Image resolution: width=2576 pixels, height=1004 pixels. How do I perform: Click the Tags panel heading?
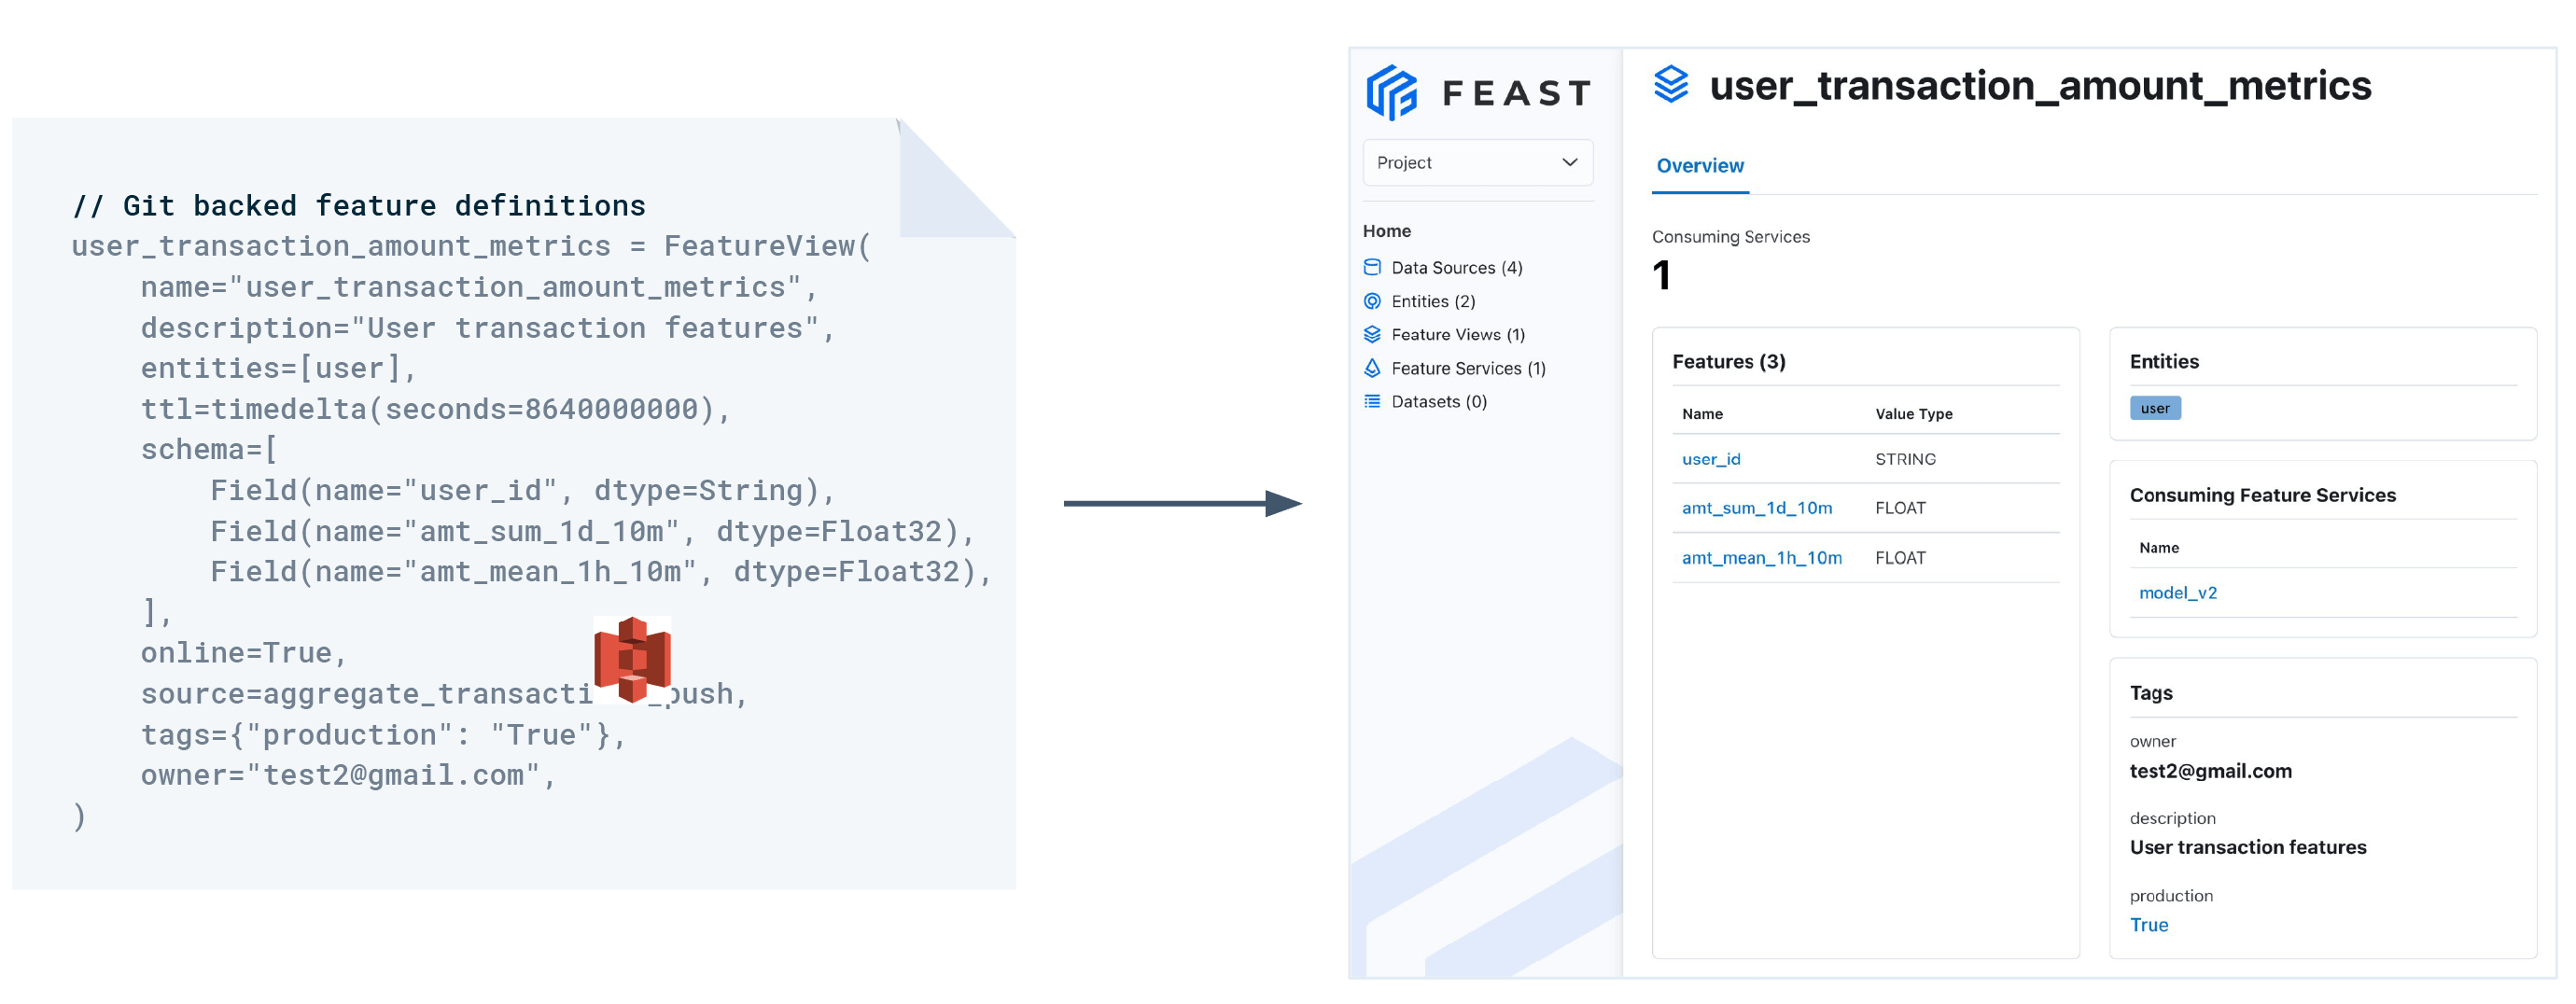[2150, 693]
